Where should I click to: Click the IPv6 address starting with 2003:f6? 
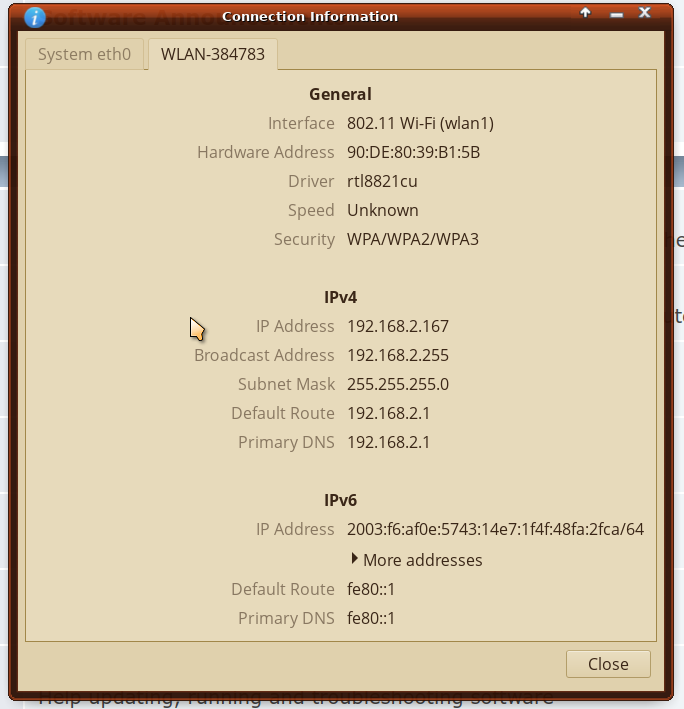click(x=495, y=529)
